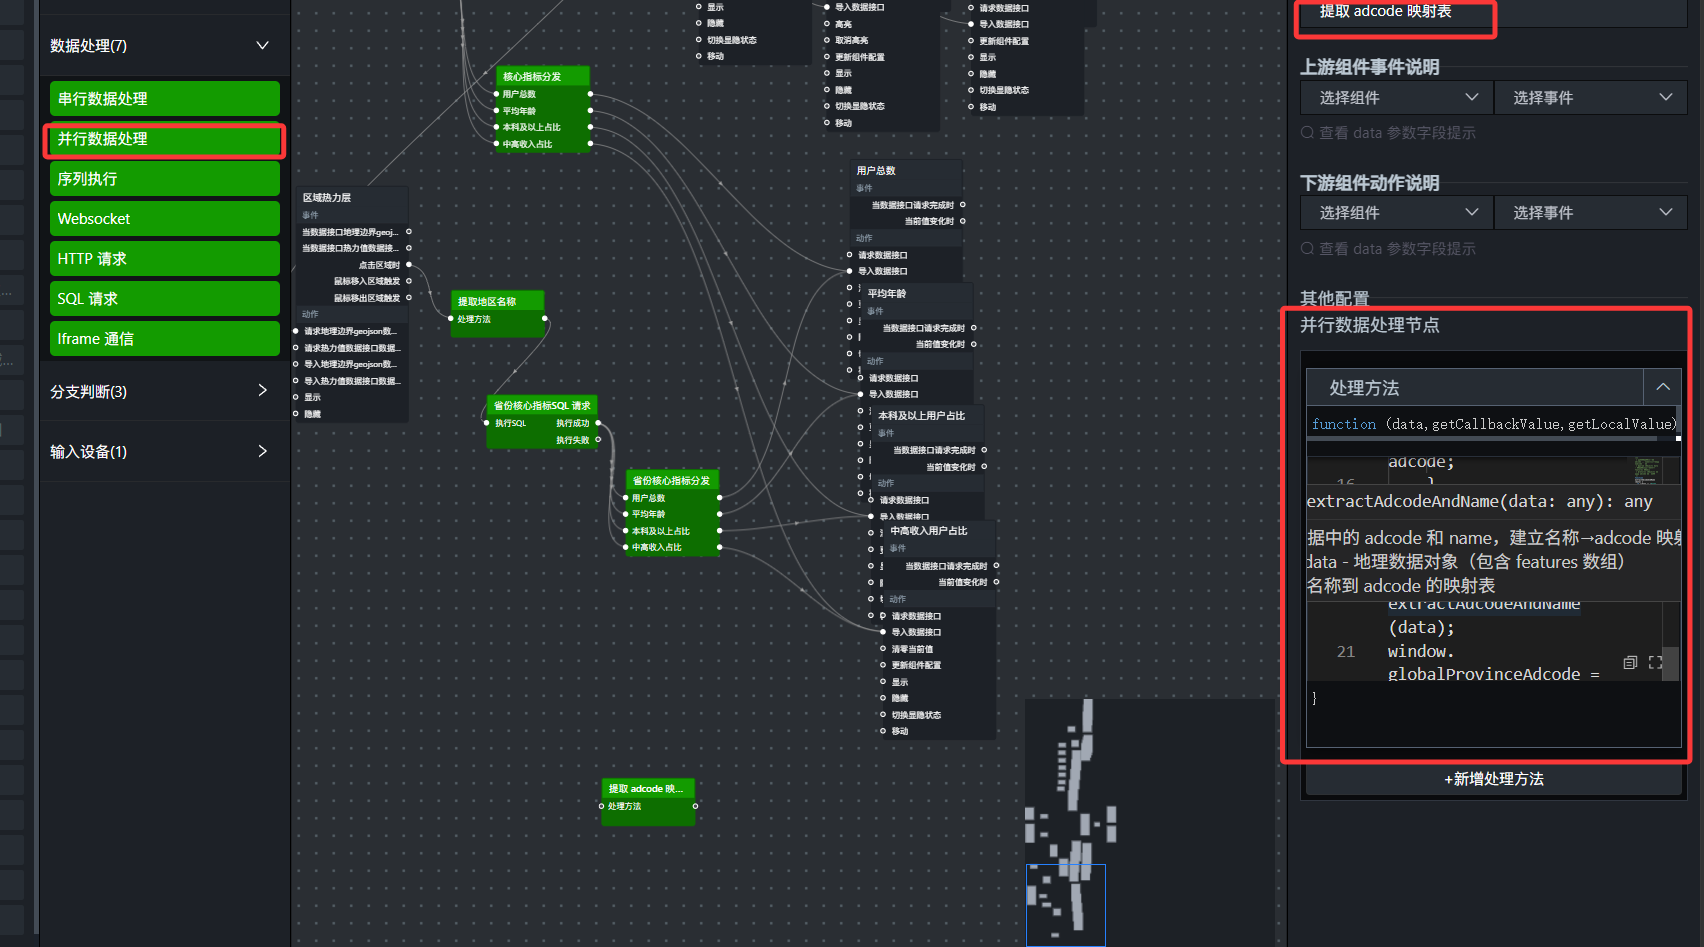Click 区域热力层 显示 action port
1704x947 pixels.
coord(296,397)
